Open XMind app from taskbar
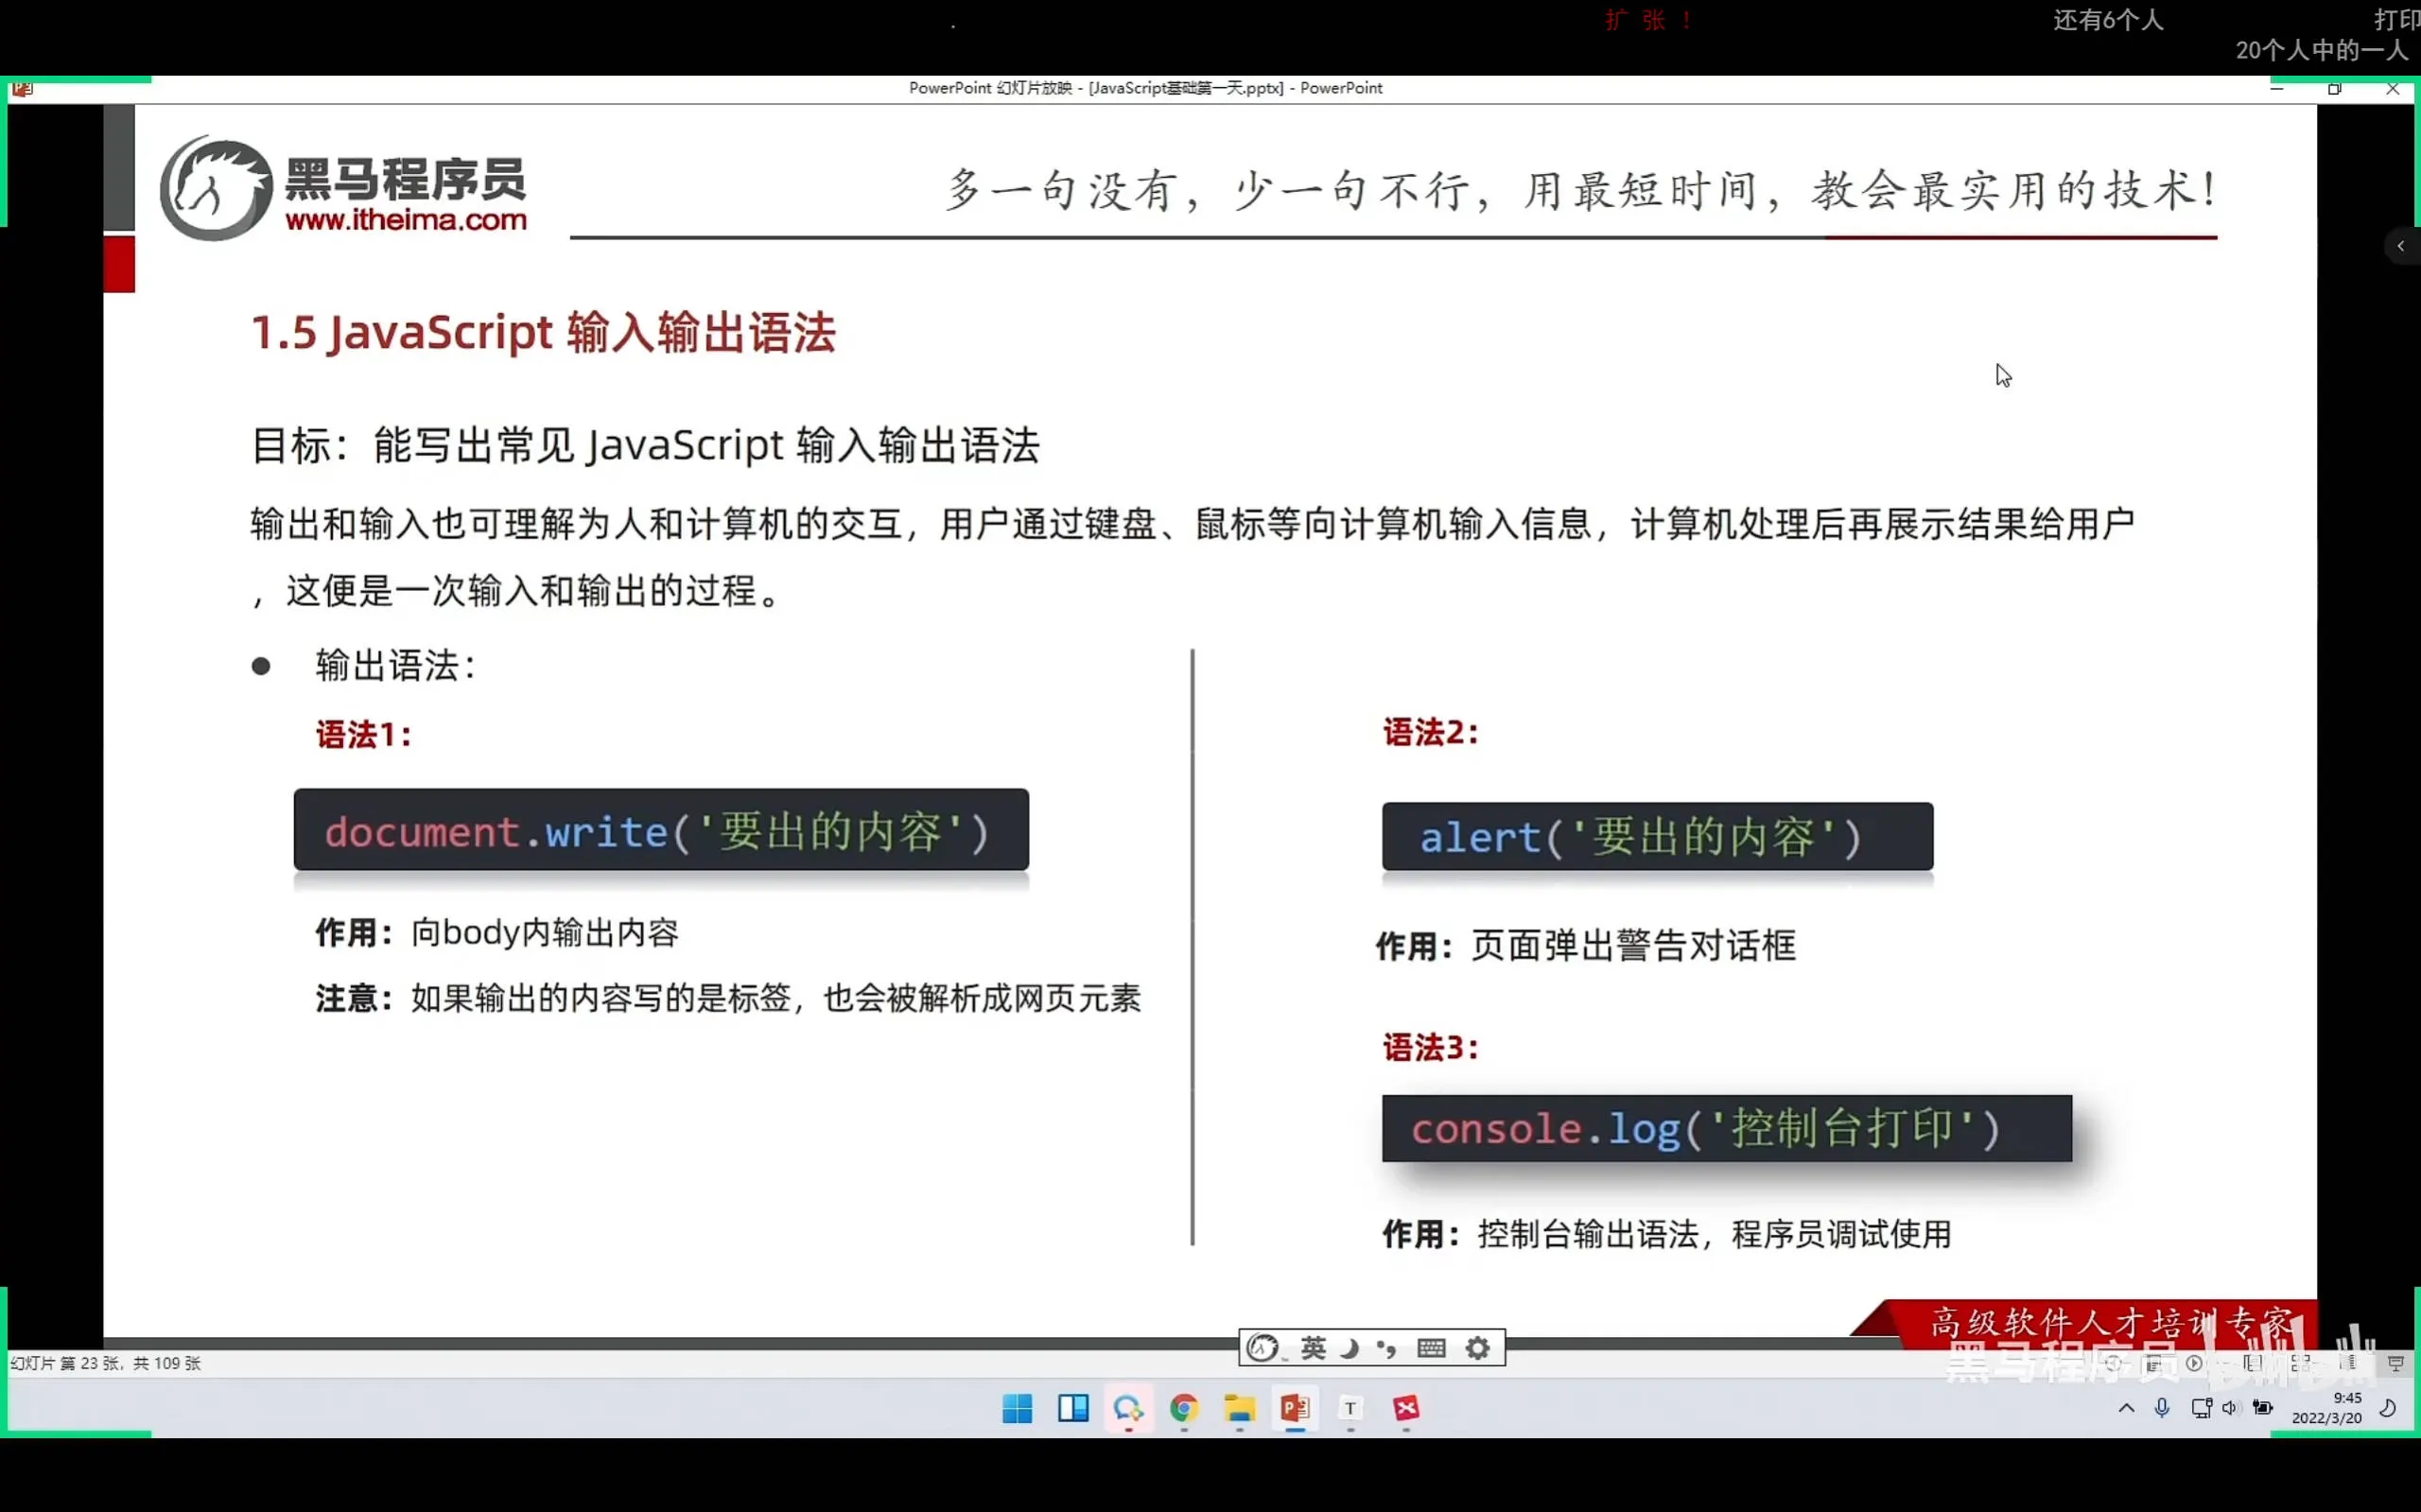The height and width of the screenshot is (1512, 2421). click(1406, 1408)
